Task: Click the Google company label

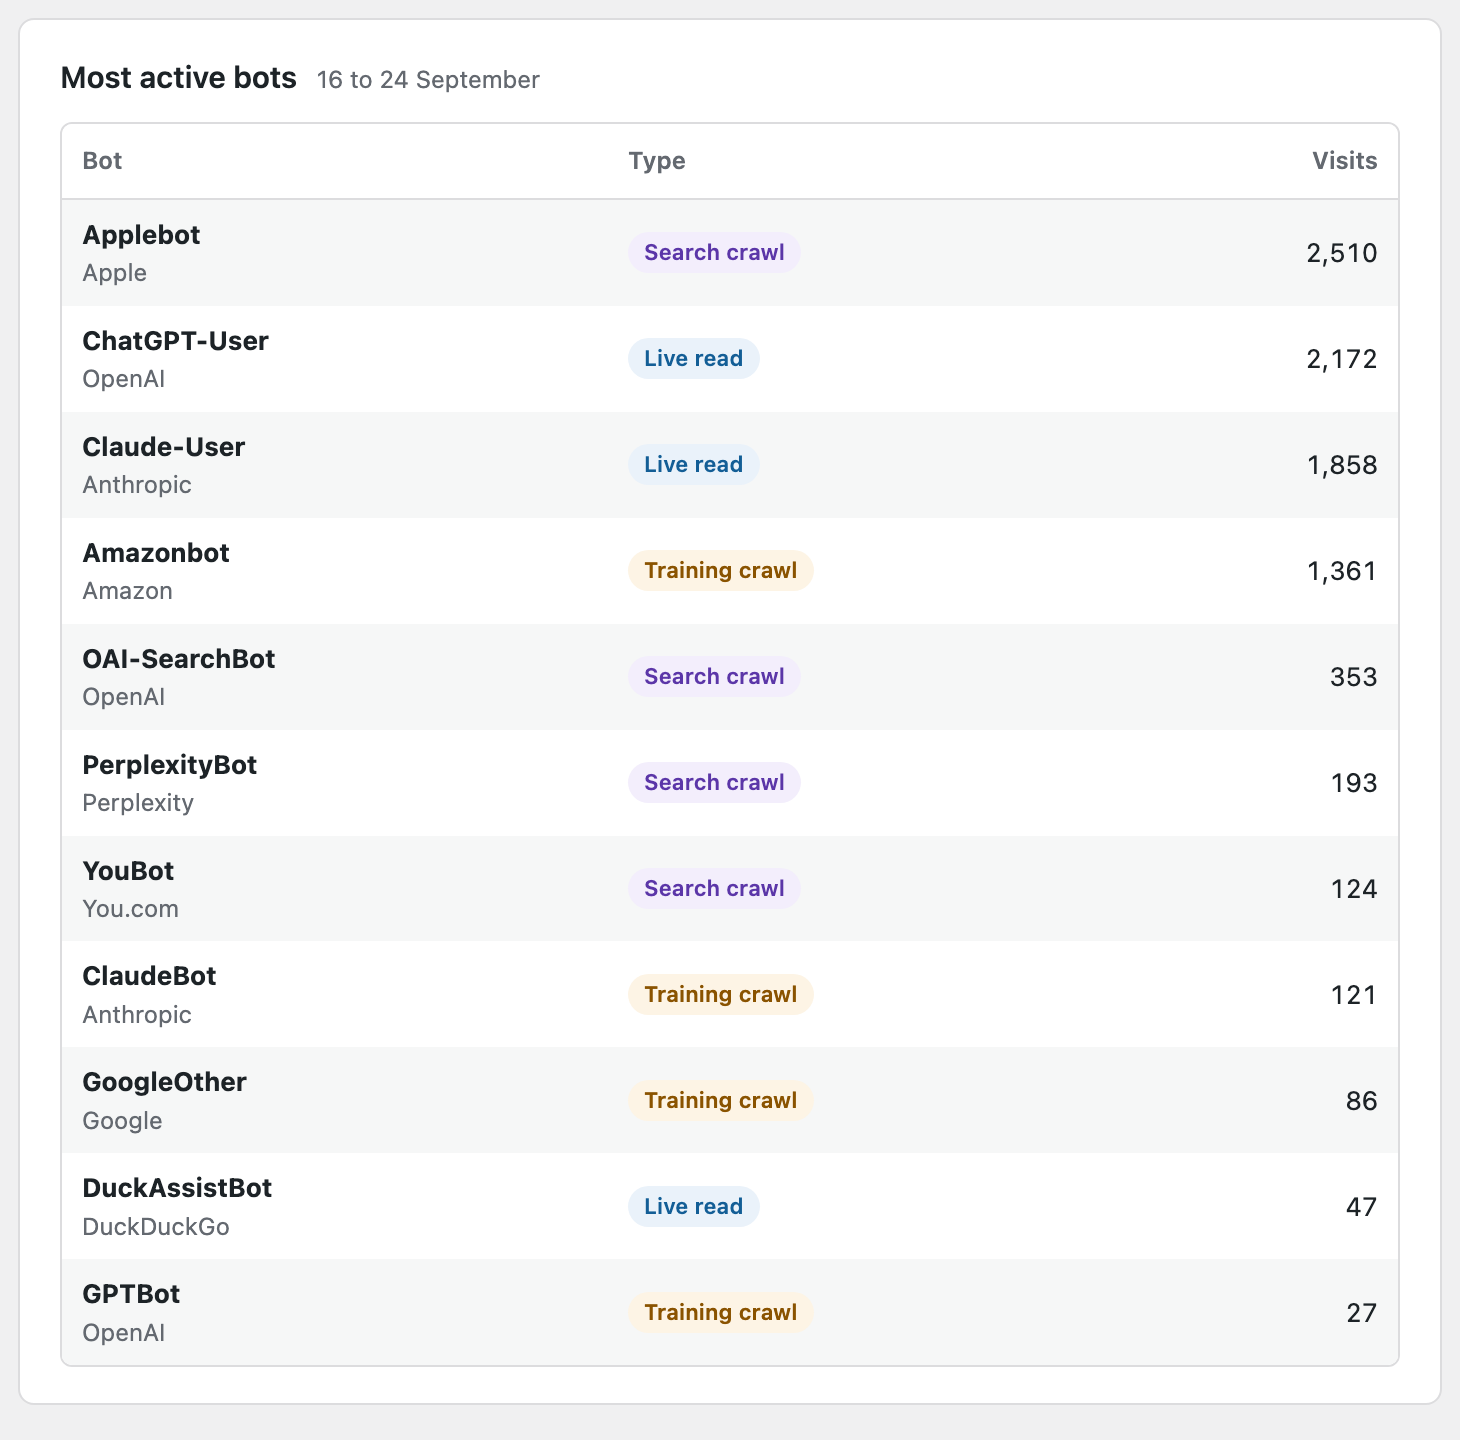Action: coord(122,1121)
